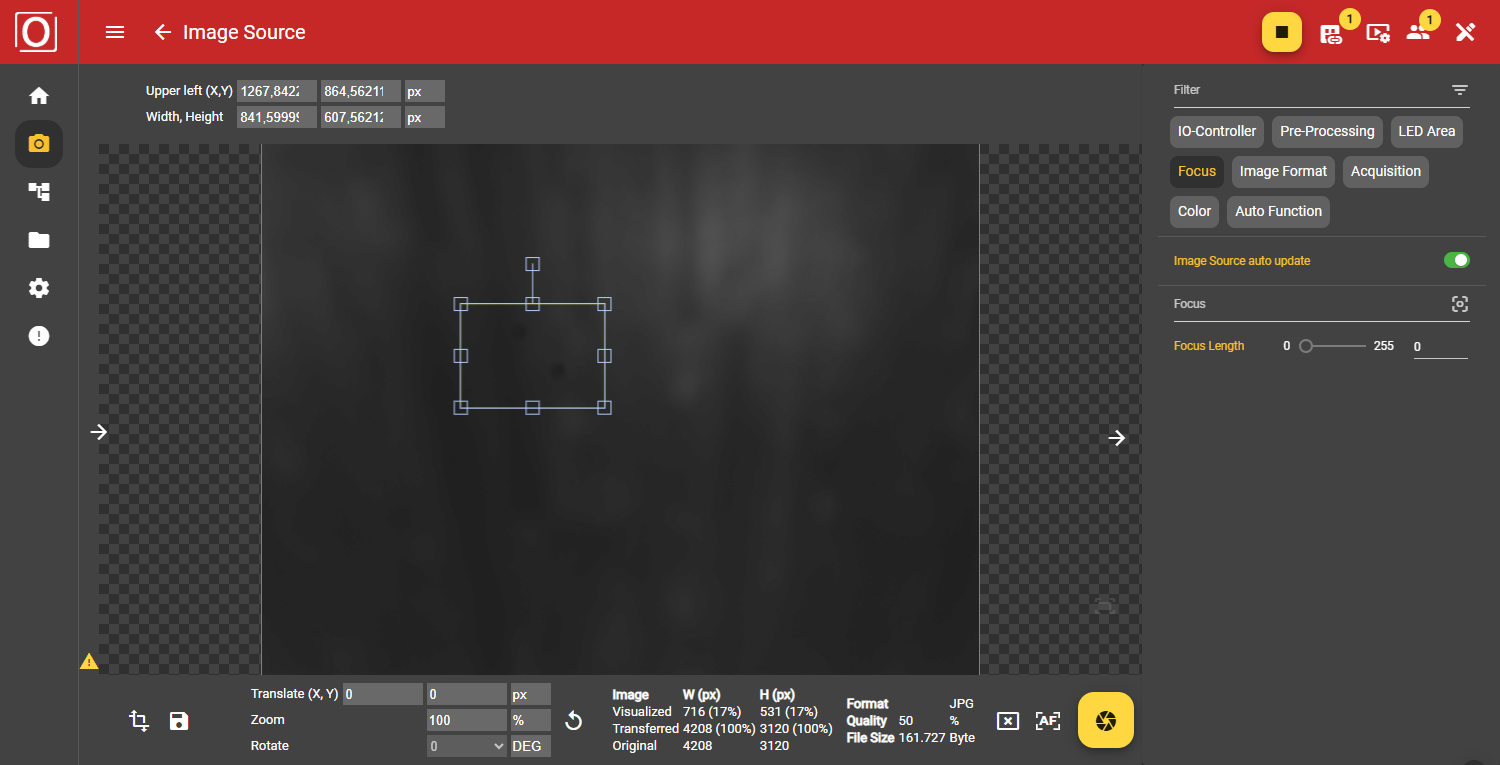
Task: Capture an image with the yellow shutter button
Action: 1105,720
